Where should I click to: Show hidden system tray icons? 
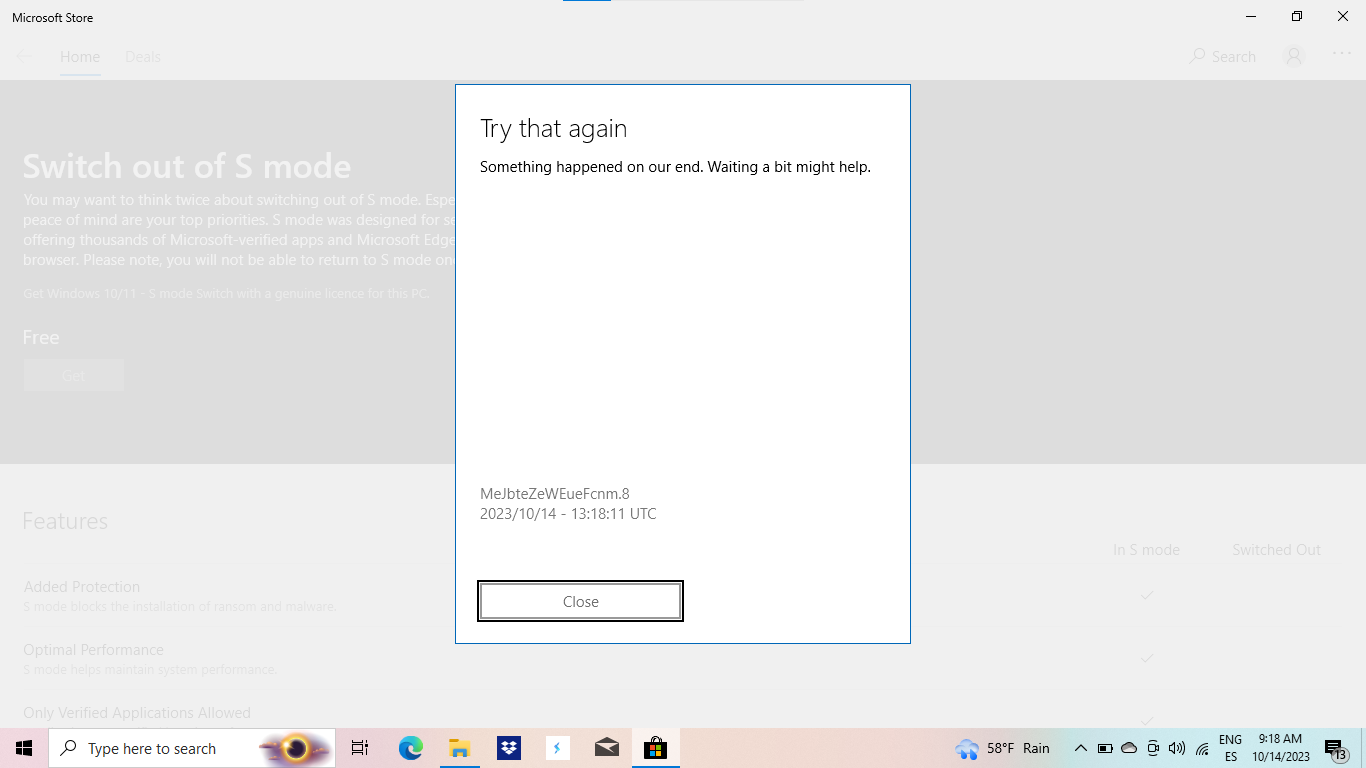point(1080,748)
